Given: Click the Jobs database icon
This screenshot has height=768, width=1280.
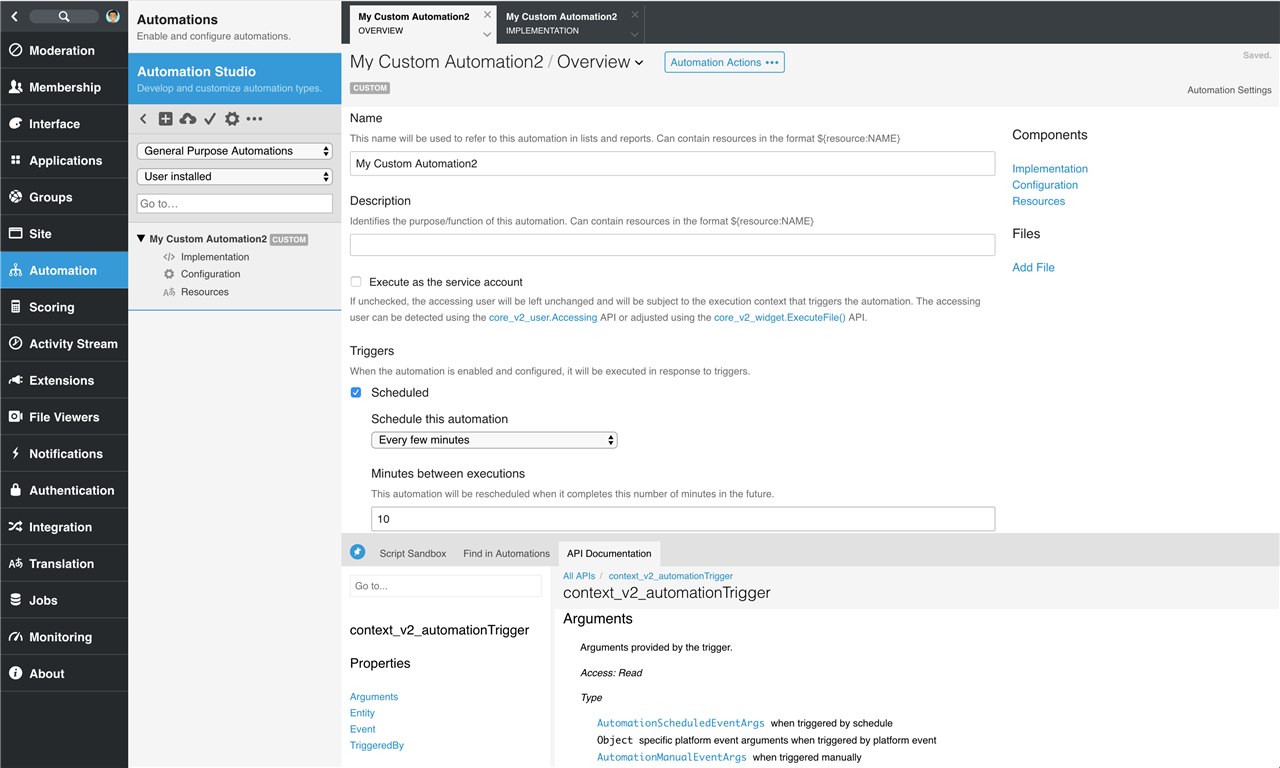Looking at the screenshot, I should [15, 600].
